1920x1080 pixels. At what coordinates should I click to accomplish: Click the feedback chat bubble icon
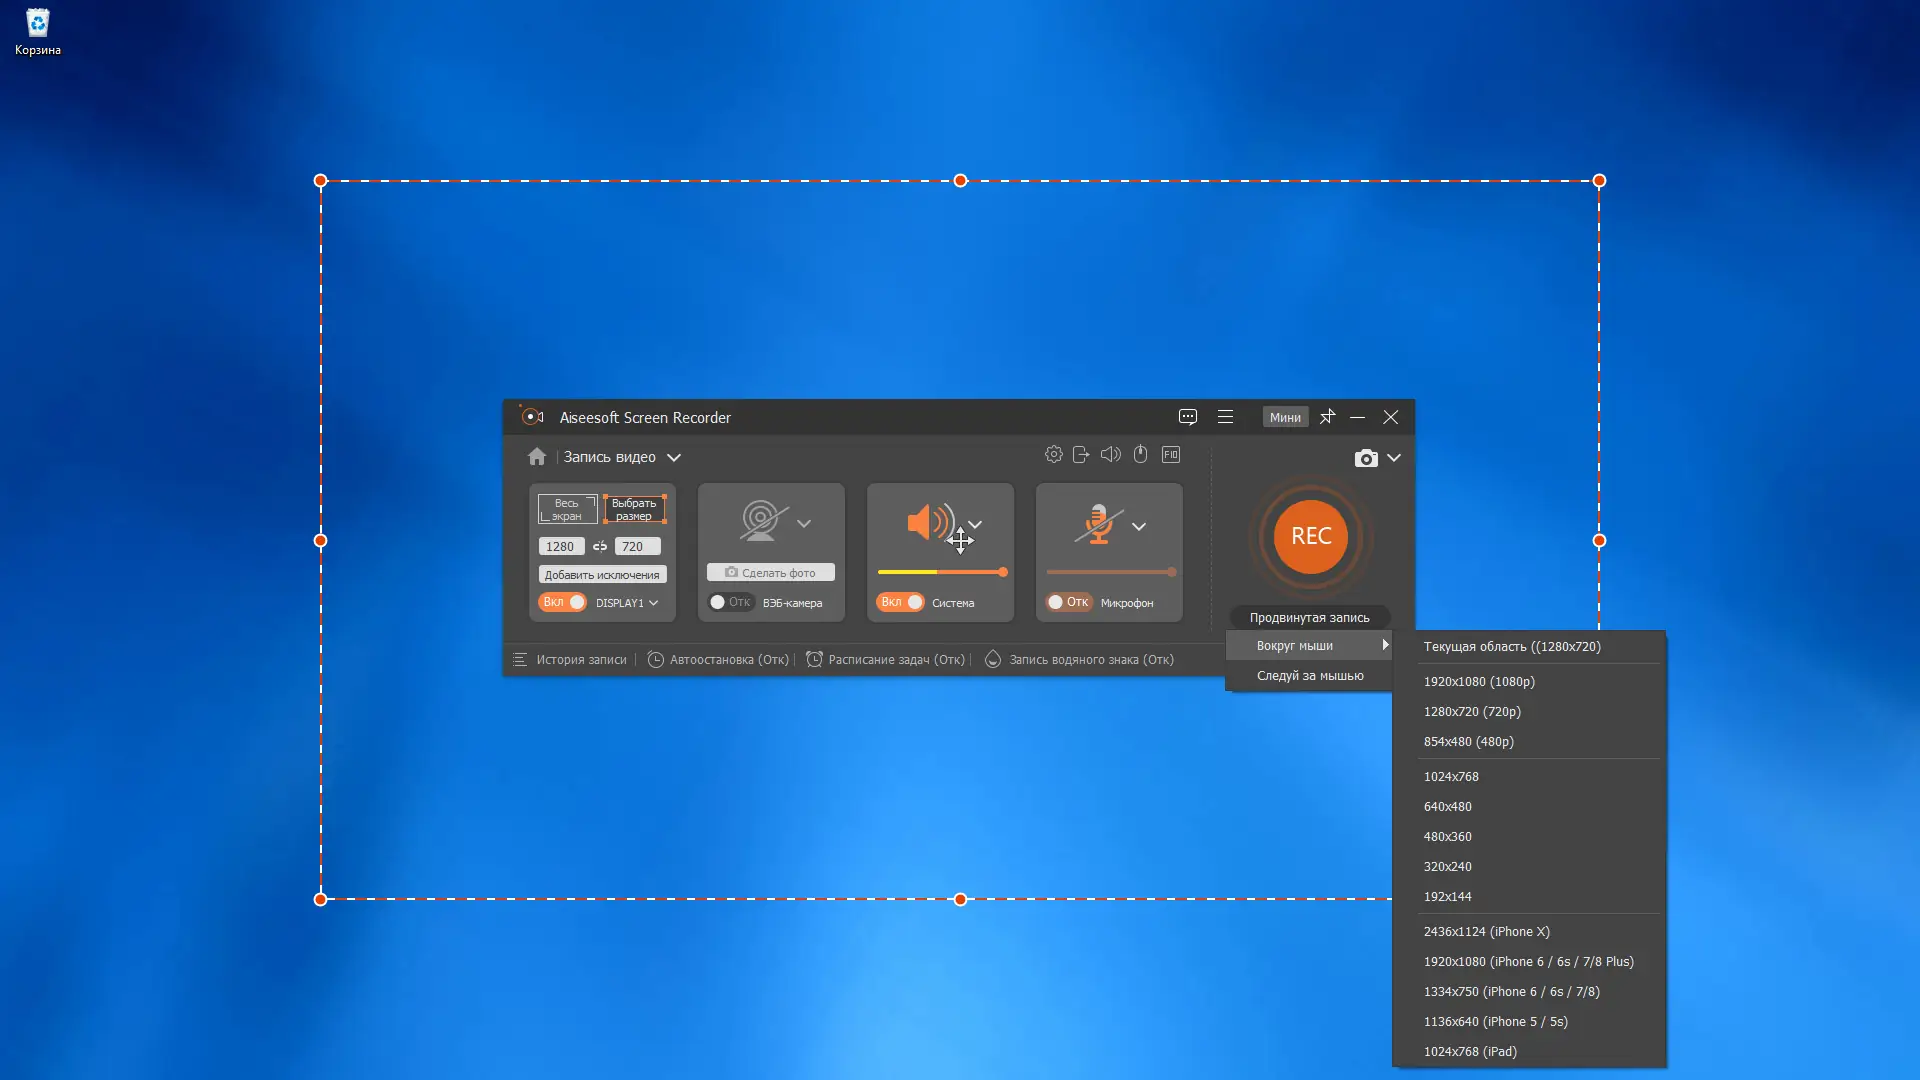(x=1188, y=417)
